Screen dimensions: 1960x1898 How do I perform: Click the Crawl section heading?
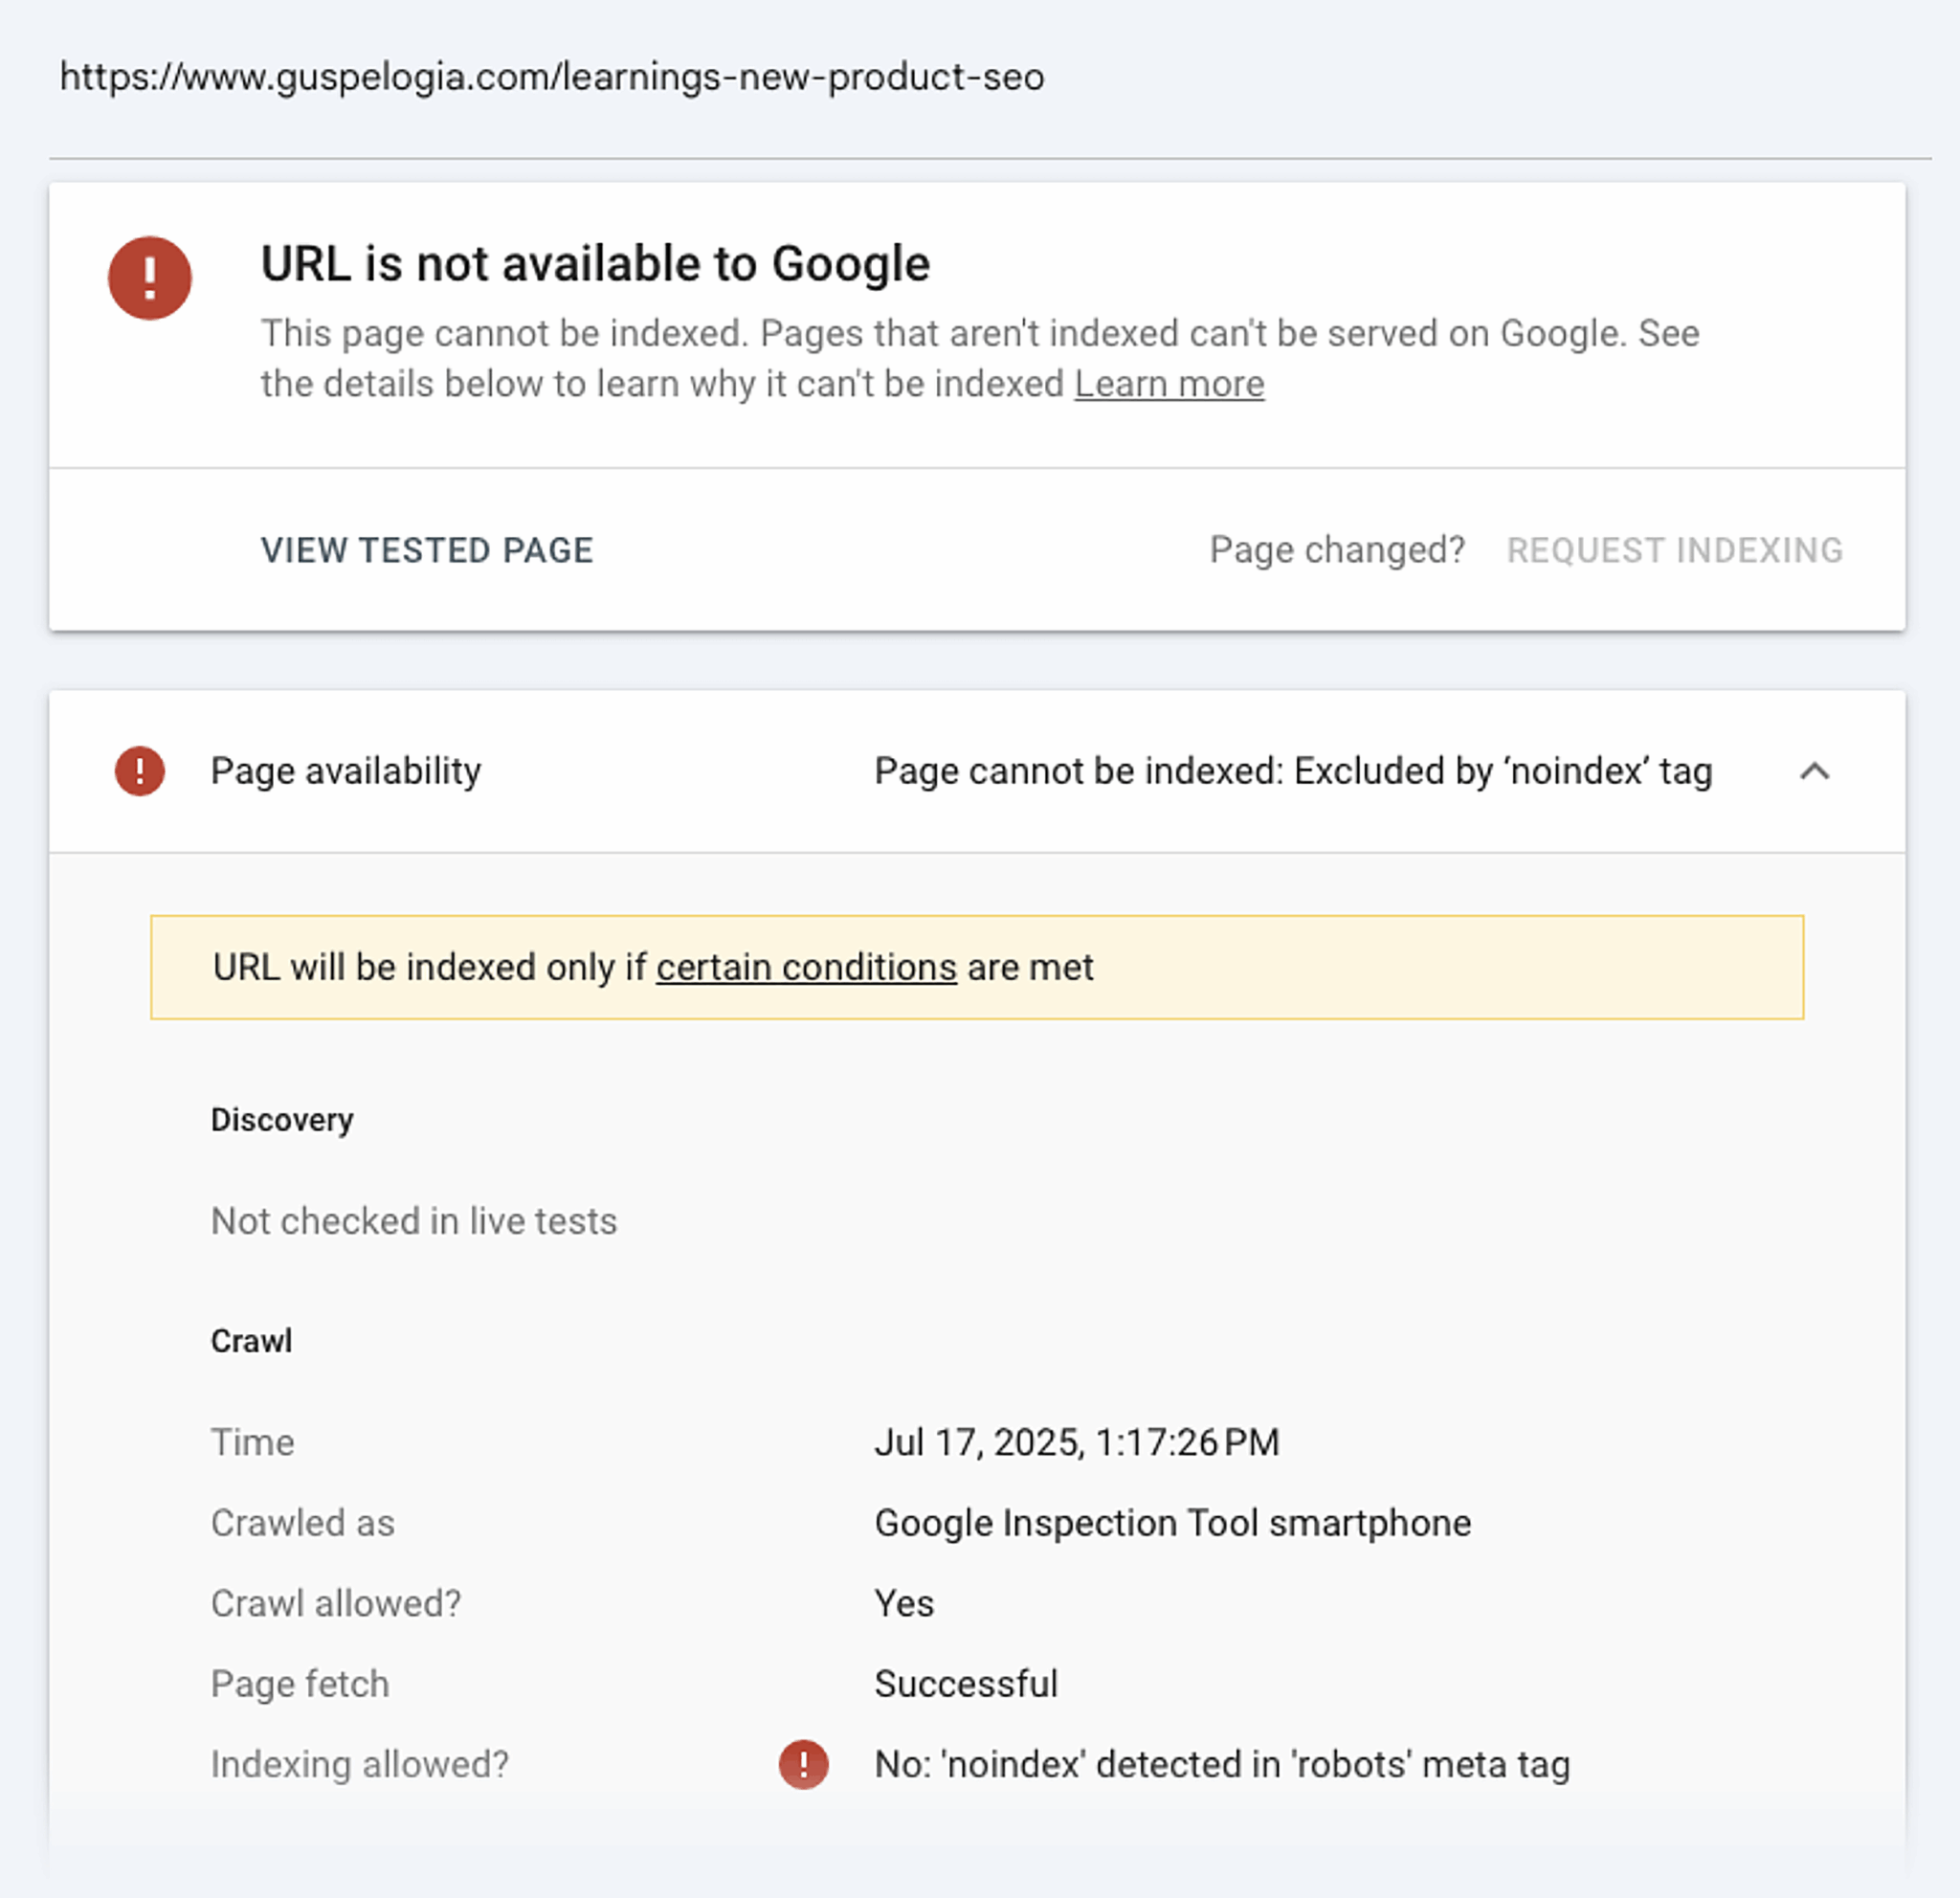tap(251, 1341)
